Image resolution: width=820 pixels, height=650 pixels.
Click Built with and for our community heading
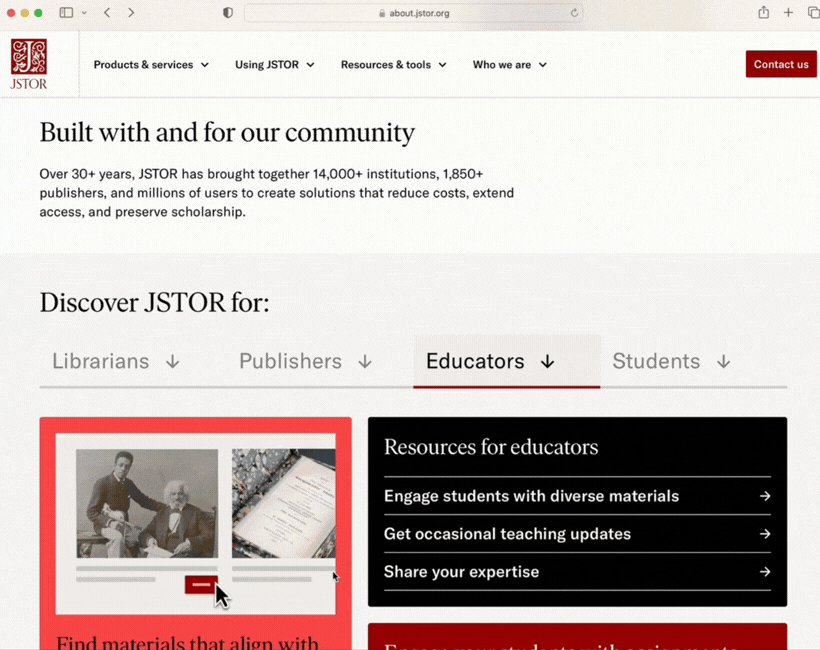click(x=227, y=133)
